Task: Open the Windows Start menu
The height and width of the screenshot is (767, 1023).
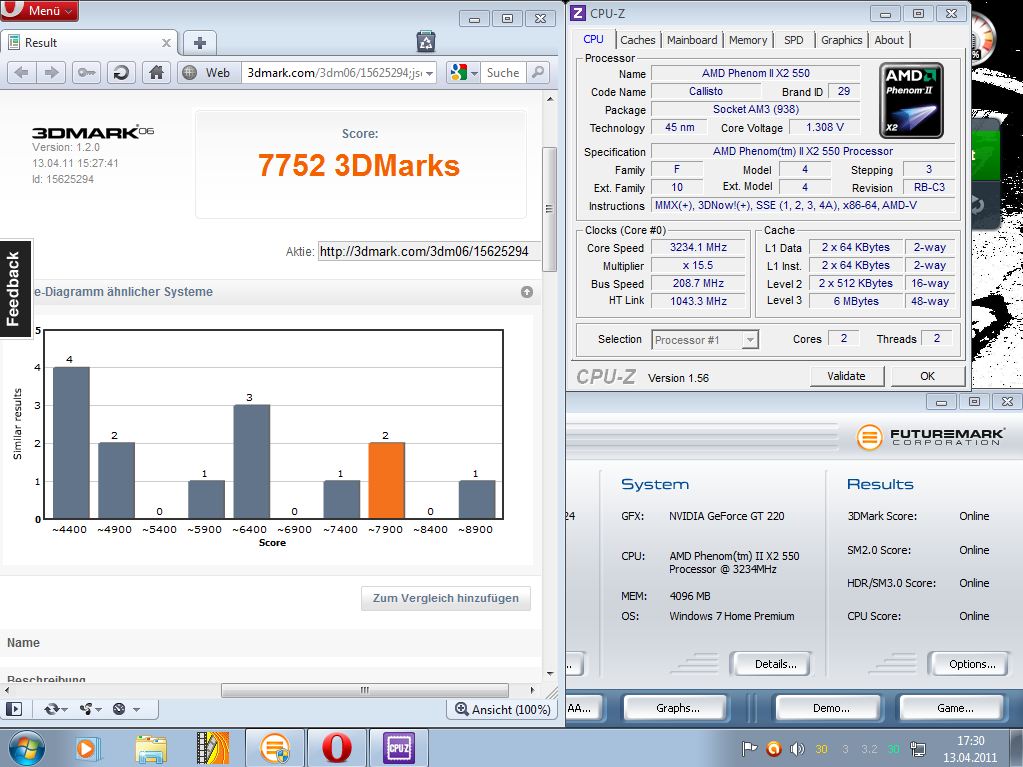Action: [x=27, y=748]
